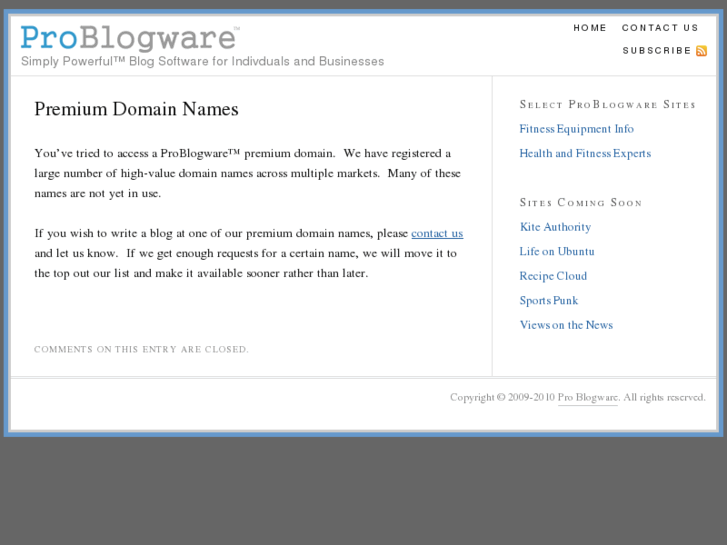This screenshot has width=727, height=545.
Task: Select SUBSCRIBE in the navigation bar
Action: (x=657, y=51)
